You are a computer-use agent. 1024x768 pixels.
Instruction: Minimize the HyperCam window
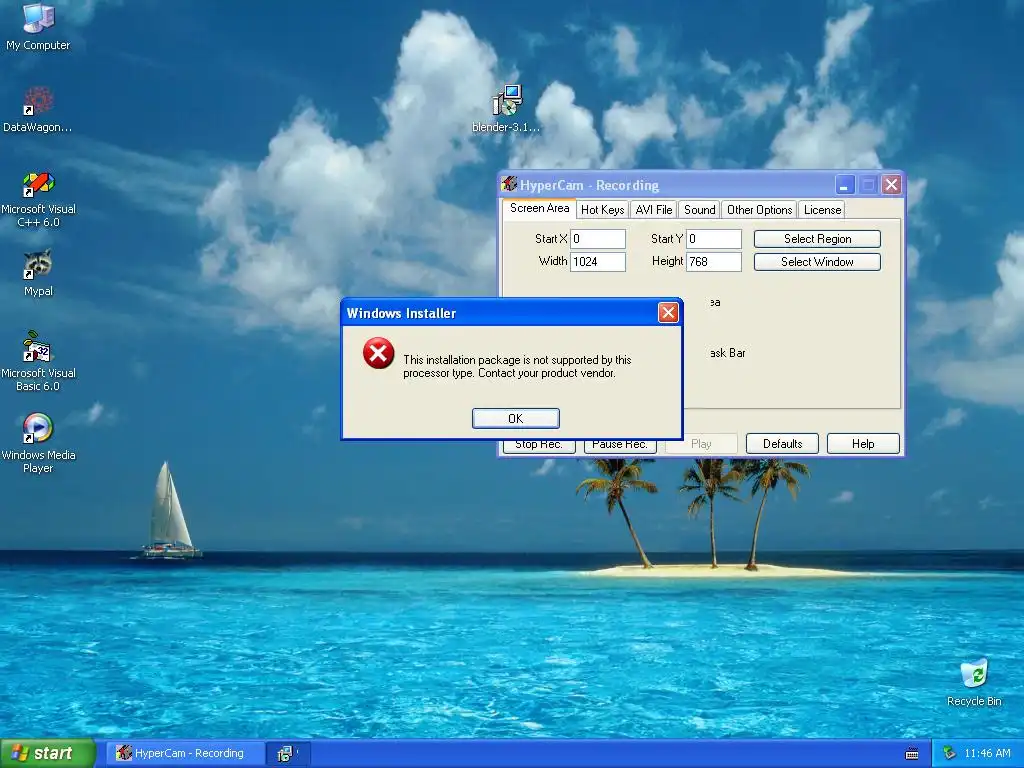click(844, 185)
